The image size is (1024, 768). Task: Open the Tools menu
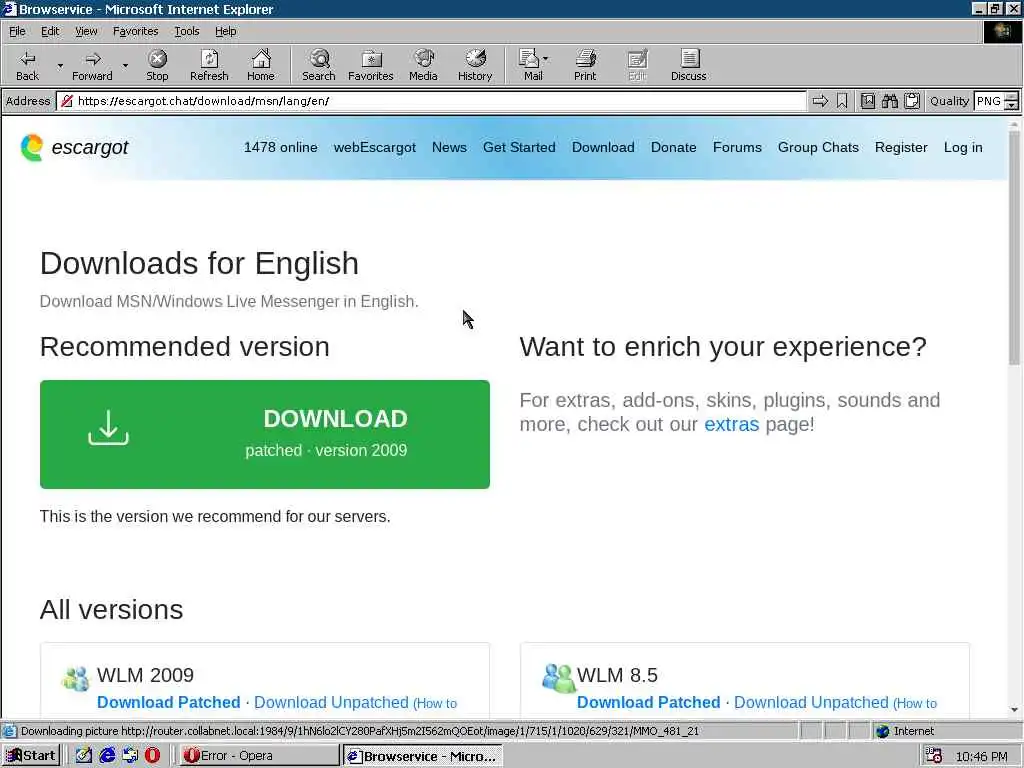[x=186, y=31]
